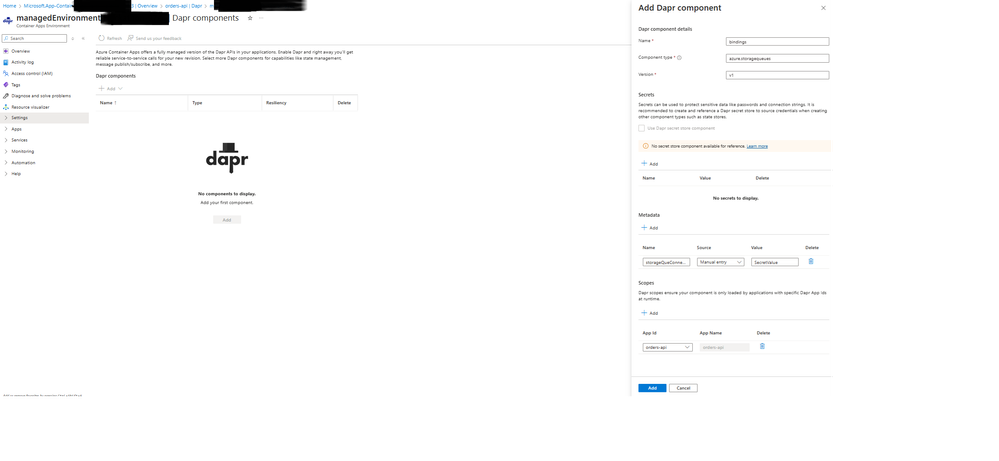
Task: Click the Refresh circular arrow icon
Action: click(101, 38)
